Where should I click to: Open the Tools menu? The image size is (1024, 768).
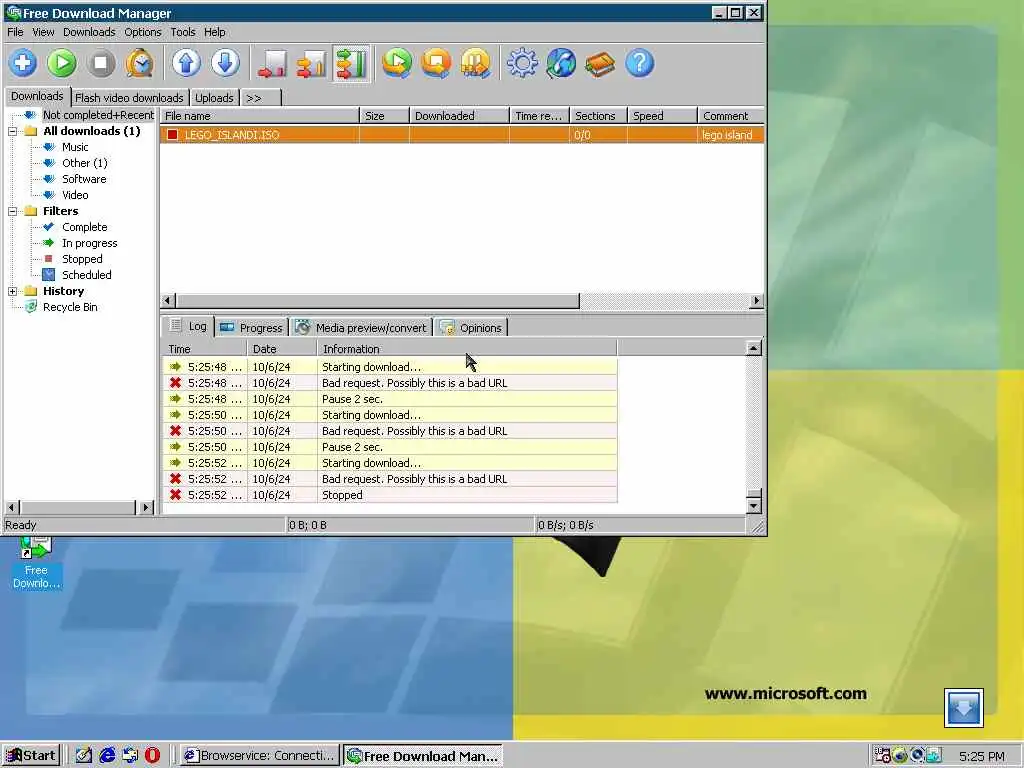tap(183, 32)
